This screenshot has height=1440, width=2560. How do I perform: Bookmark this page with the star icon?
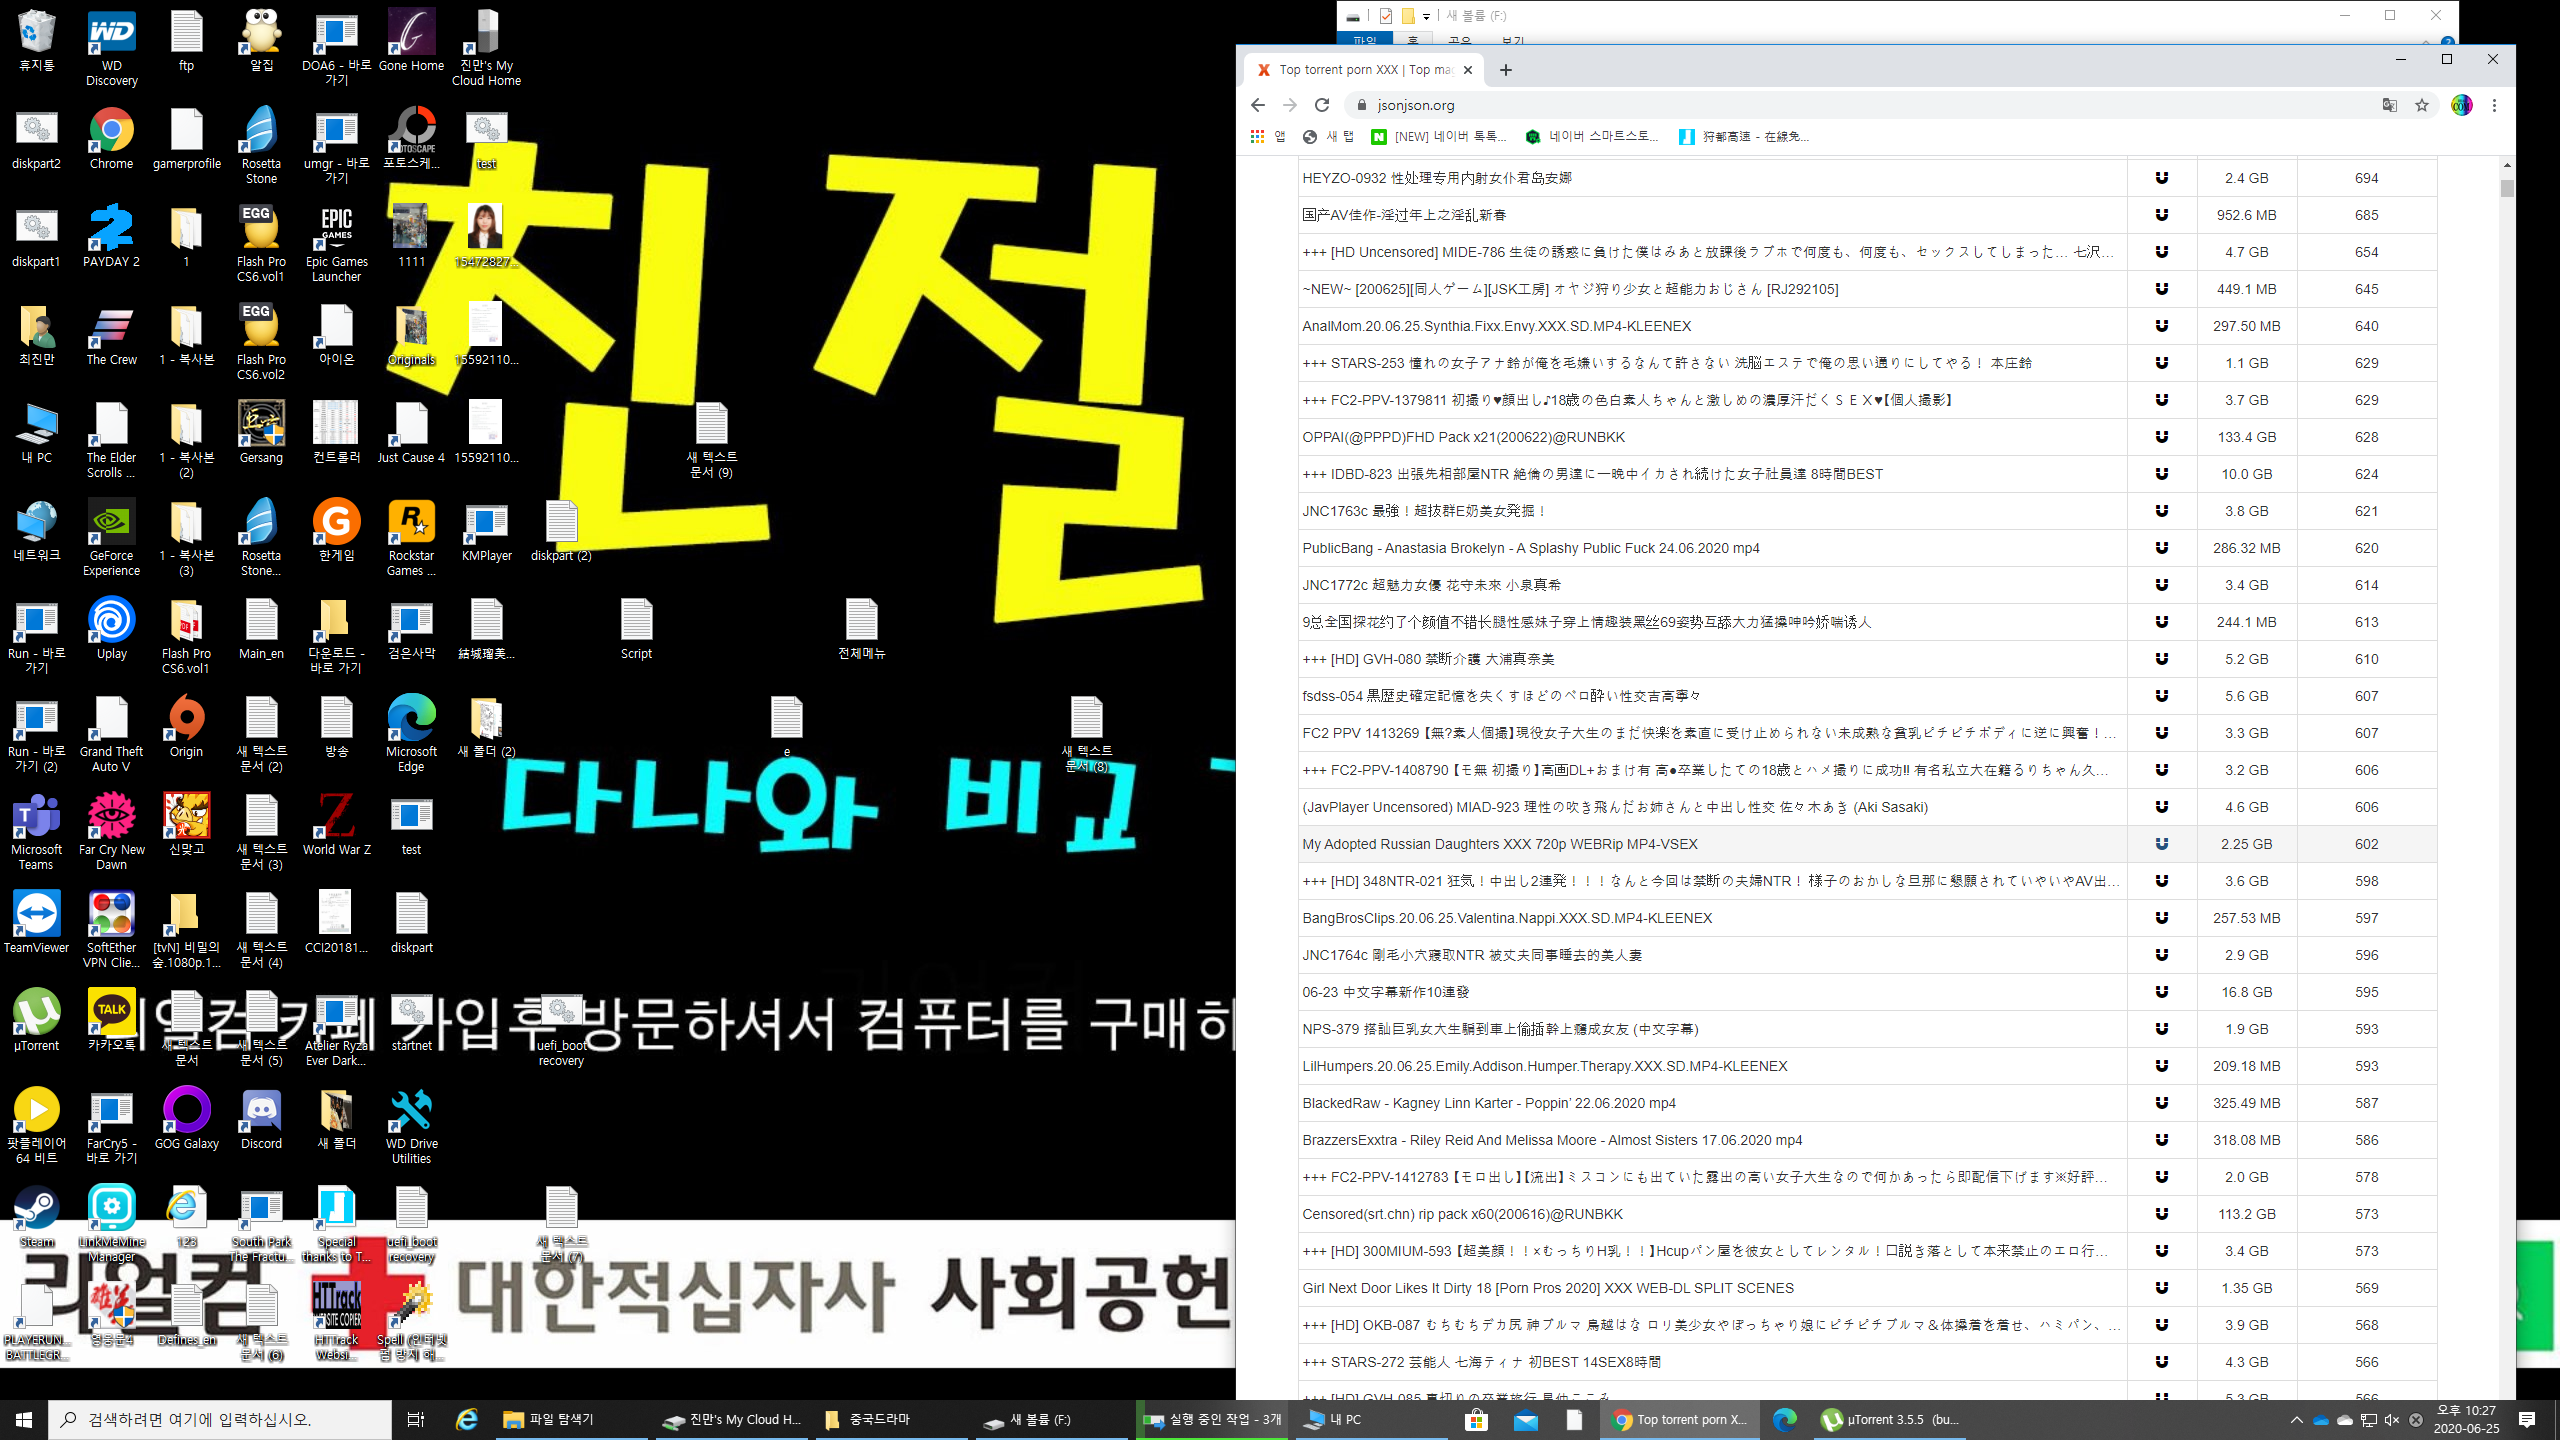(x=2422, y=105)
